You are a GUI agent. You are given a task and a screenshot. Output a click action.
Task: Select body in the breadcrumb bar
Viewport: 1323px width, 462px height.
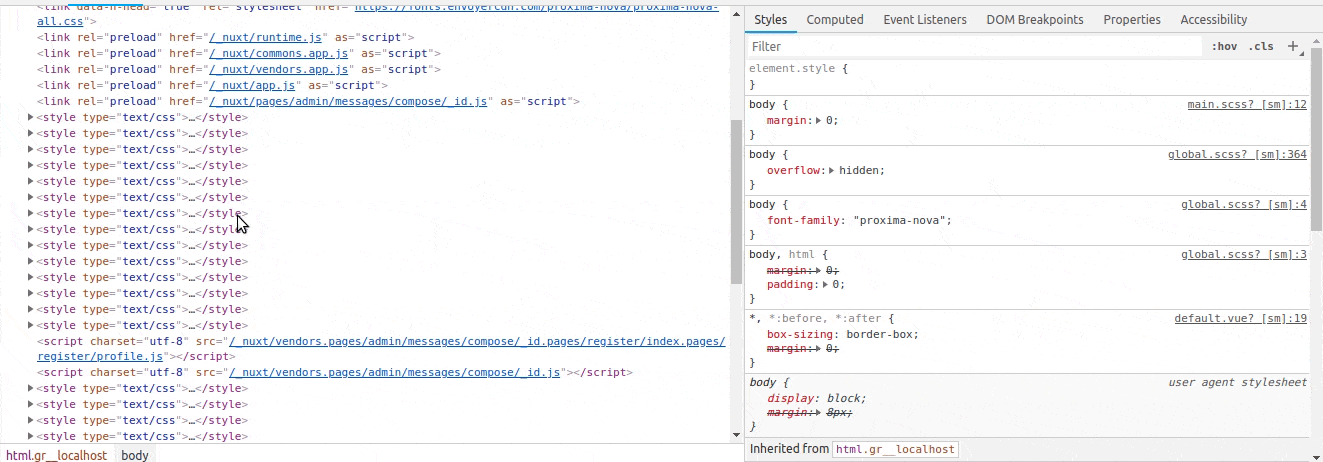tap(135, 455)
